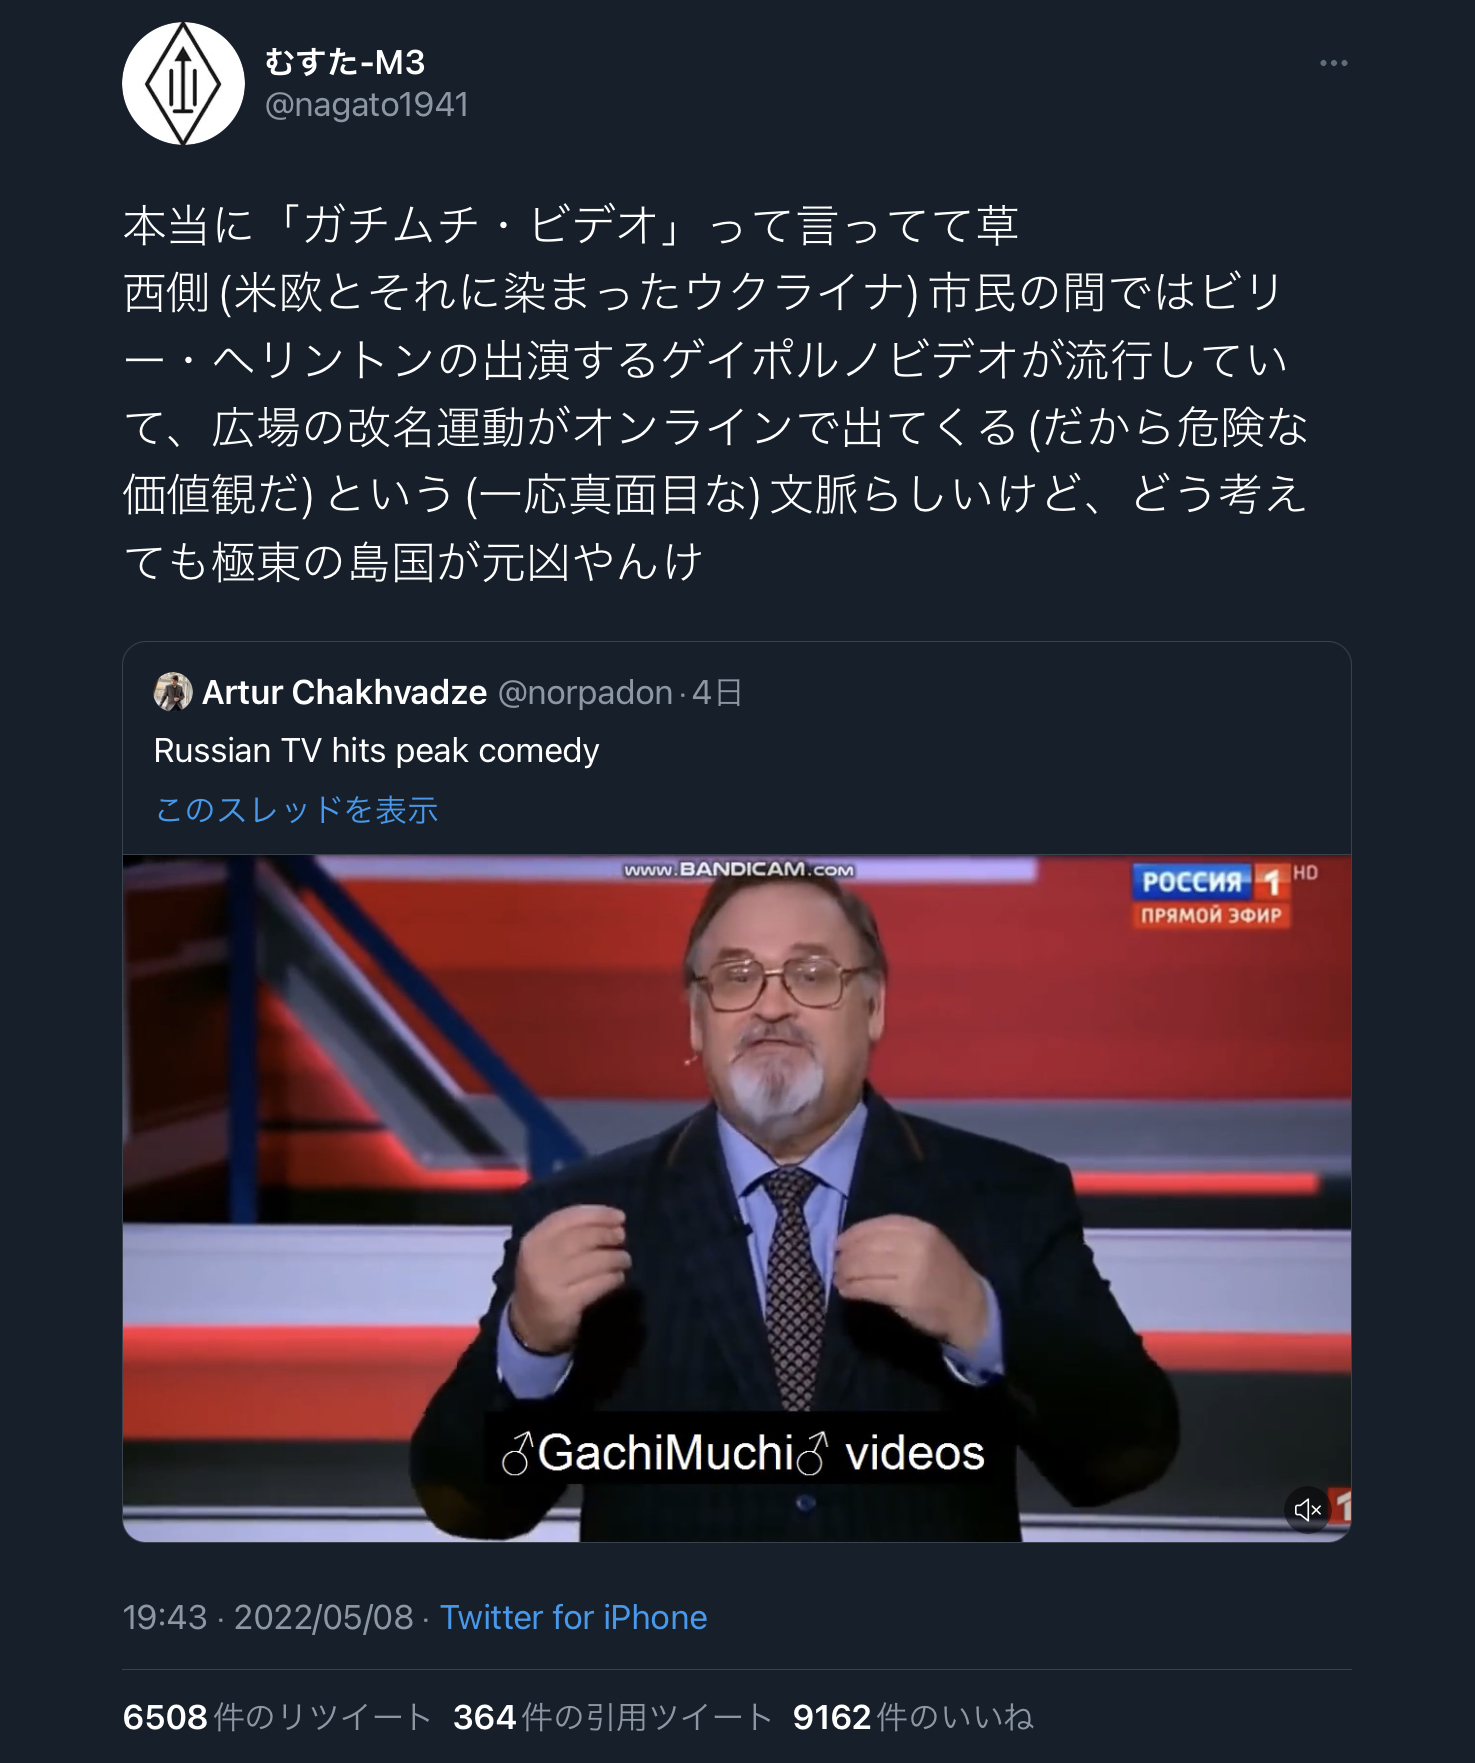Viewport: 1475px width, 1763px height.
Task: Click the 4日 date of quoted tweet
Action: (716, 692)
